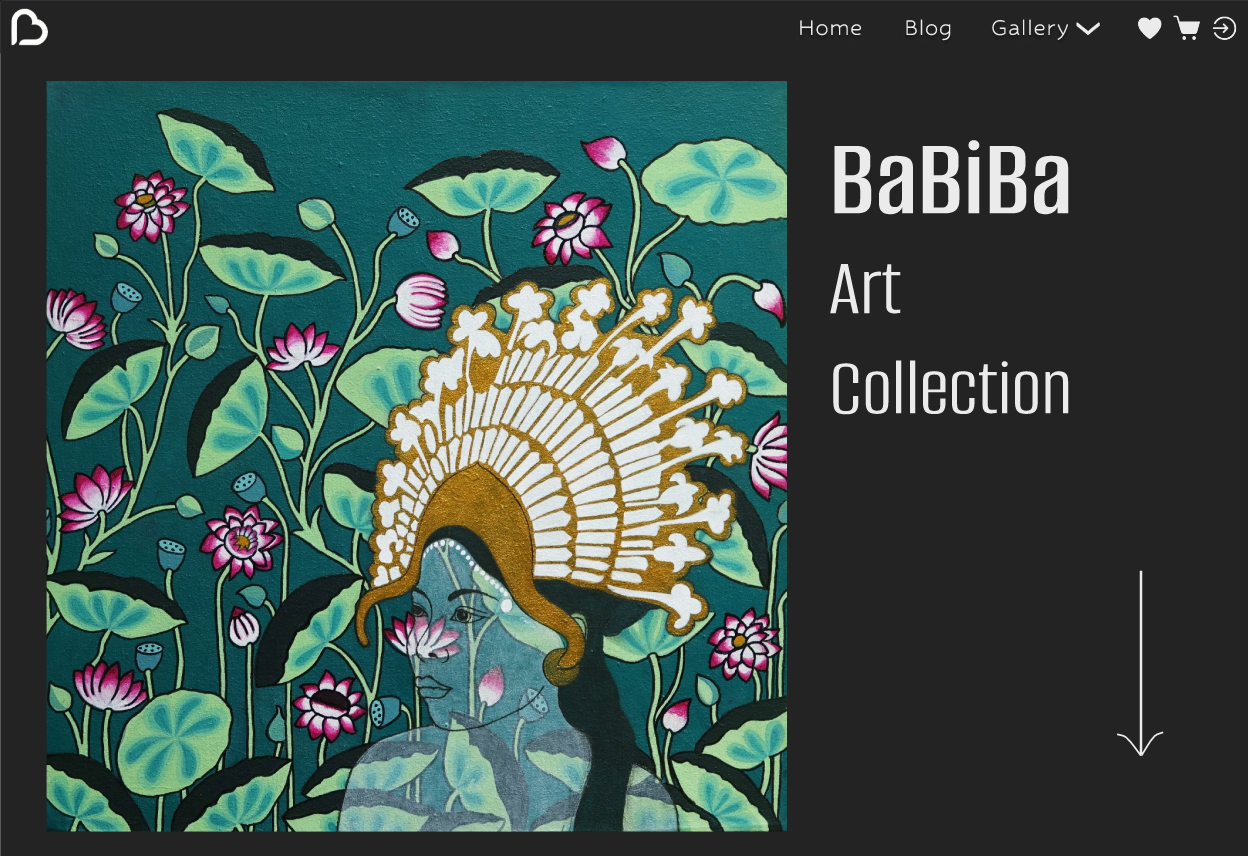Click the login arrow icon
Image resolution: width=1248 pixels, height=856 pixels.
click(1224, 29)
